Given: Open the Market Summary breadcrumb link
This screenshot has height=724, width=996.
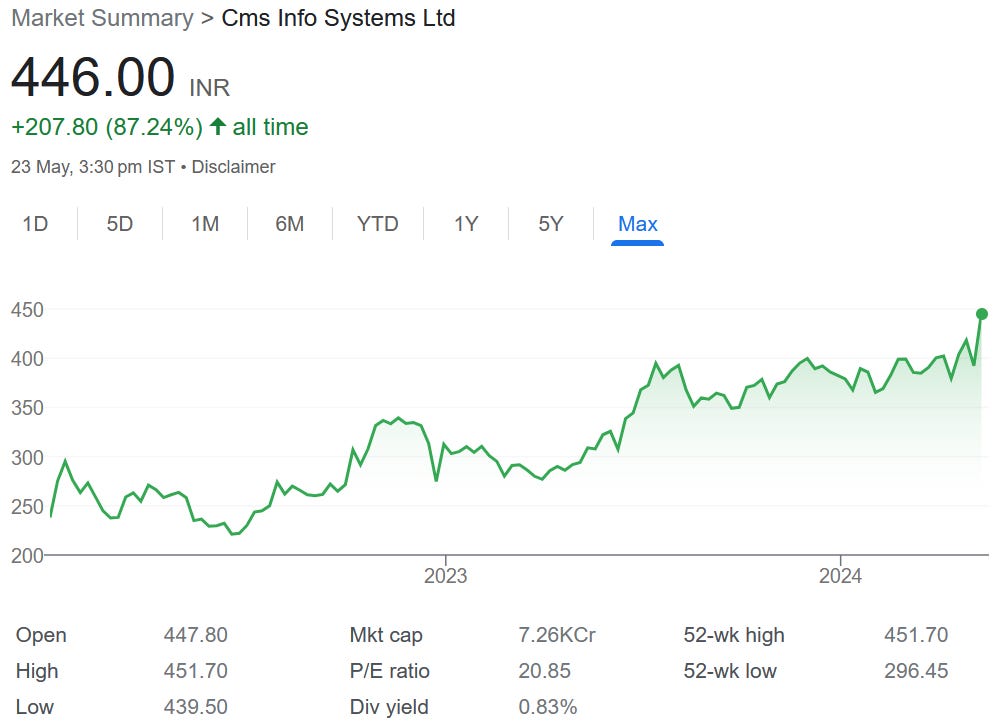Looking at the screenshot, I should click(x=102, y=18).
